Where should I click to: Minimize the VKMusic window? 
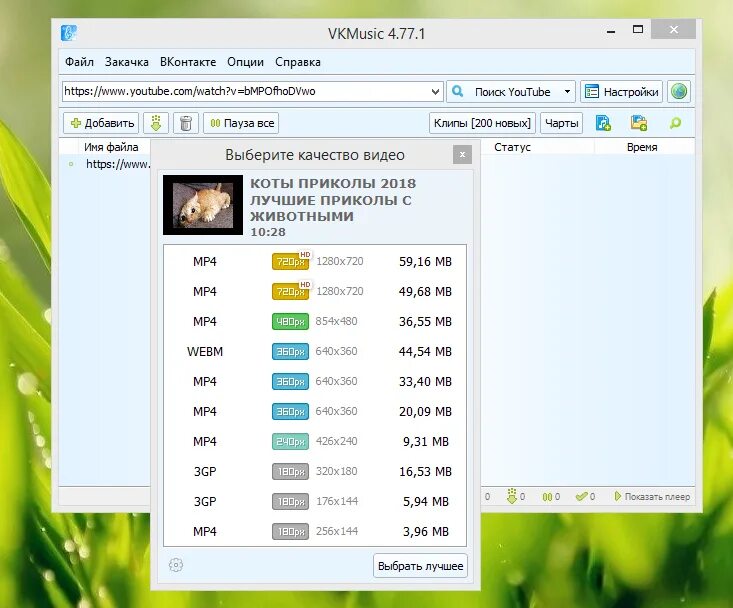click(611, 31)
